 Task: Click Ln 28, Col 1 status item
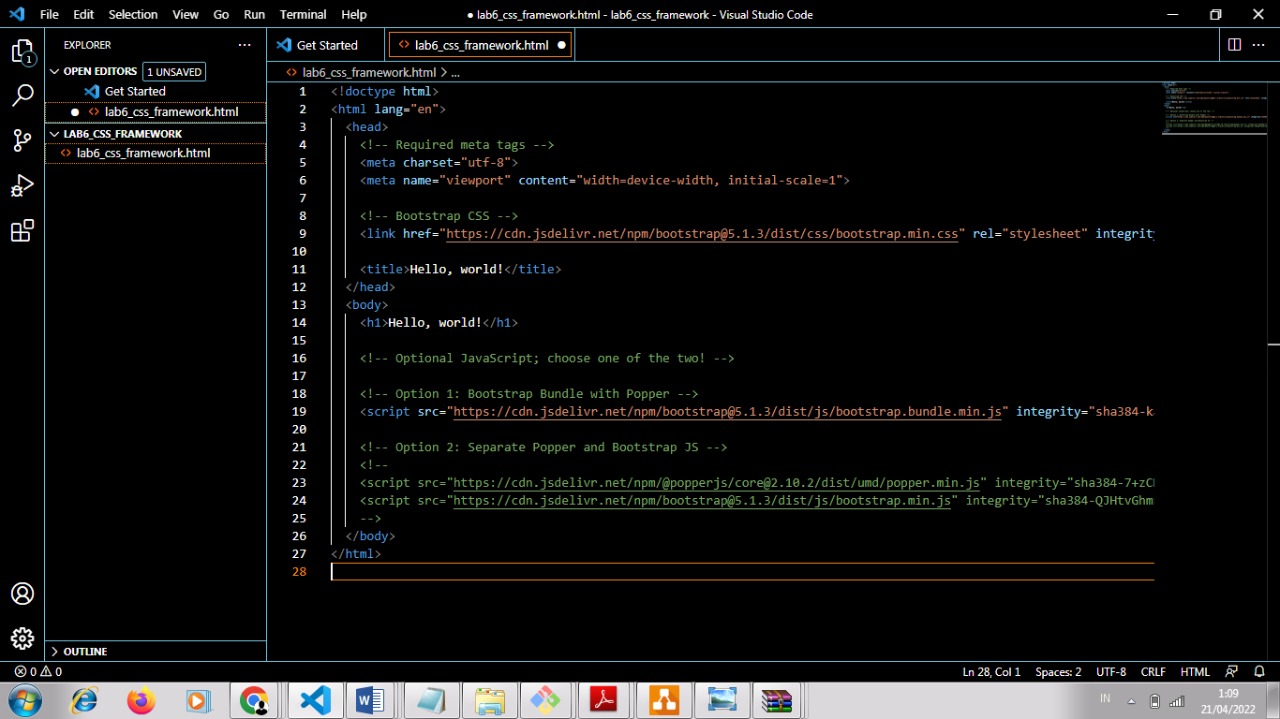[x=991, y=672]
